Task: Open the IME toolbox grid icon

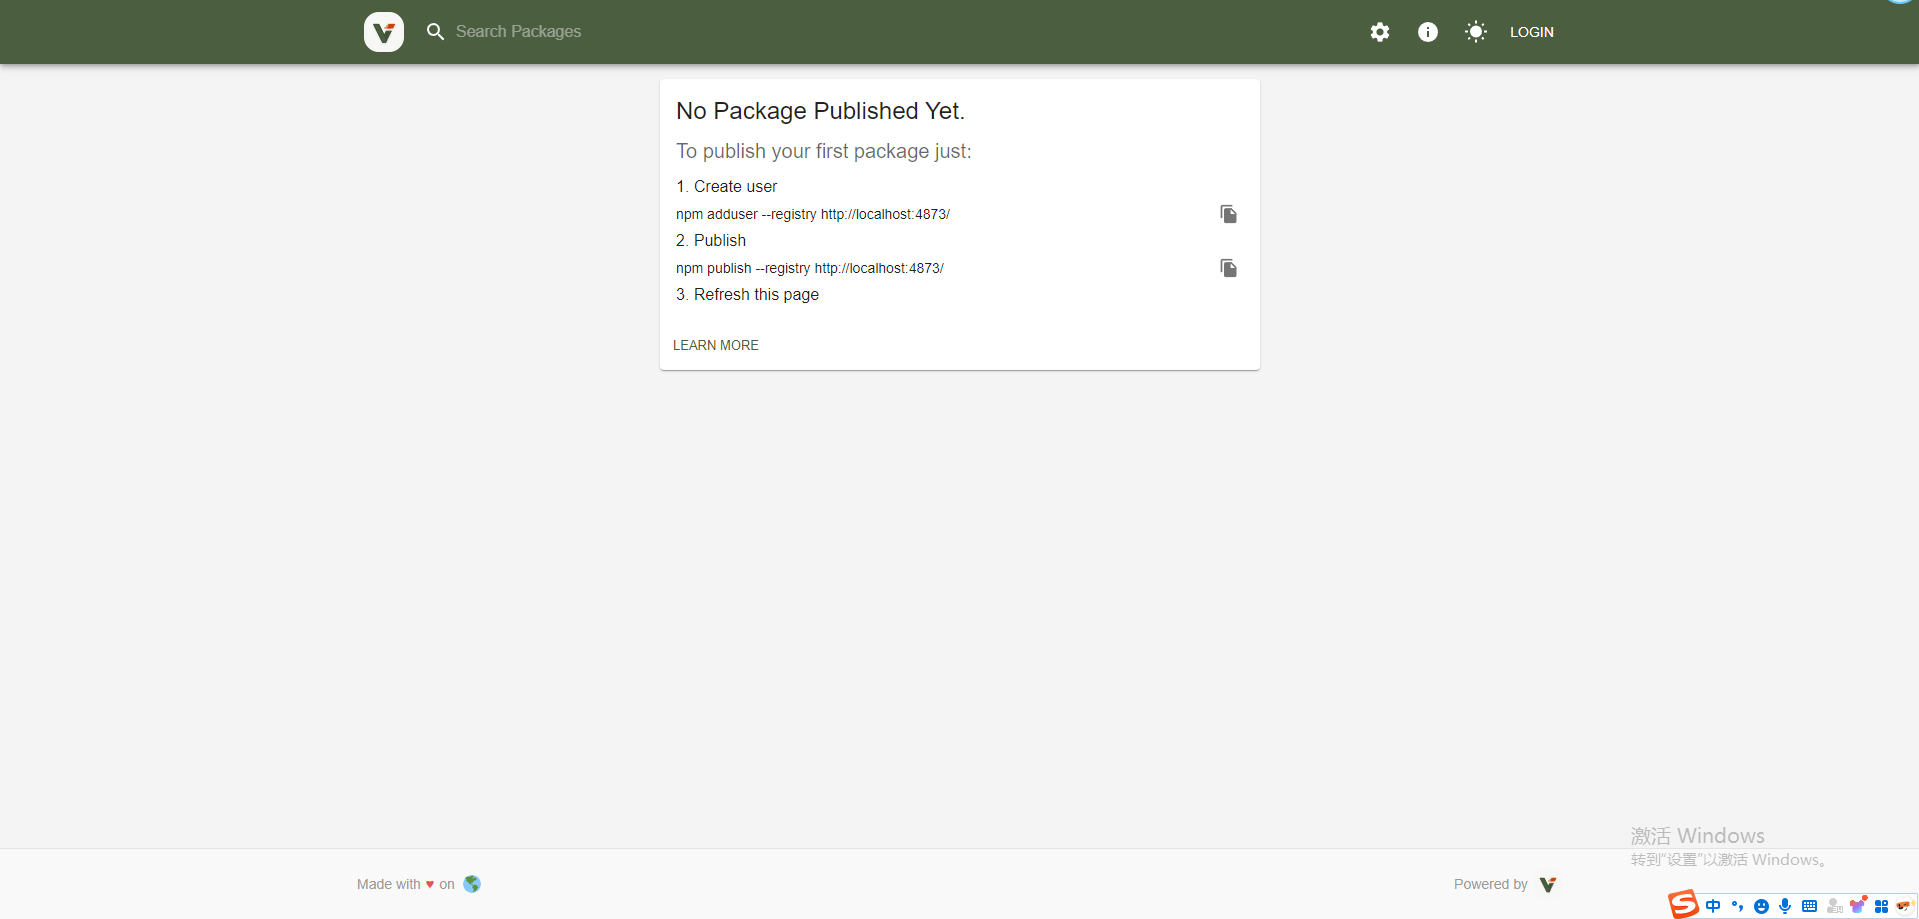Action: pyautogui.click(x=1882, y=906)
